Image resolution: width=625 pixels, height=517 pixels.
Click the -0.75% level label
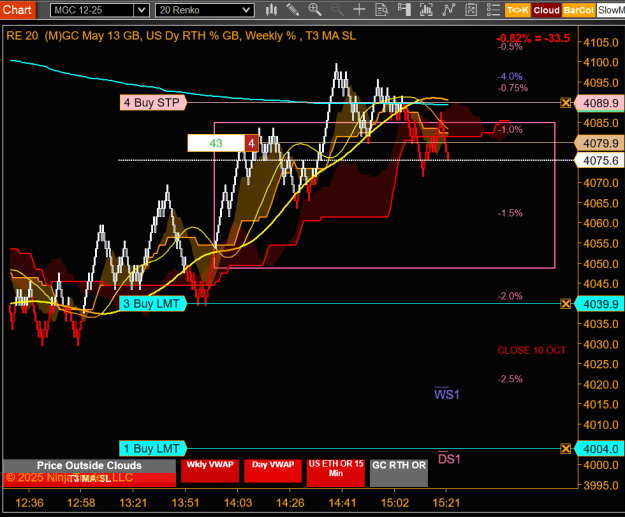[x=513, y=88]
